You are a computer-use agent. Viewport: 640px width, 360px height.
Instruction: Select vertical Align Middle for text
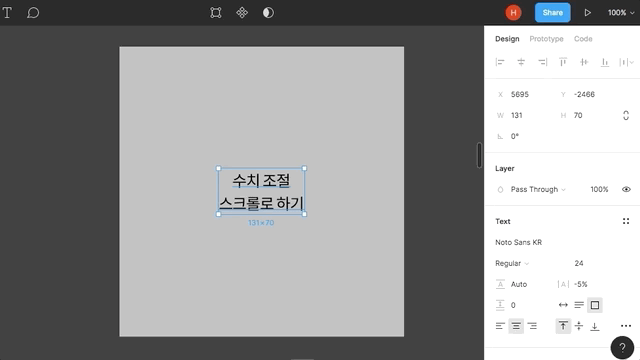[x=579, y=326]
